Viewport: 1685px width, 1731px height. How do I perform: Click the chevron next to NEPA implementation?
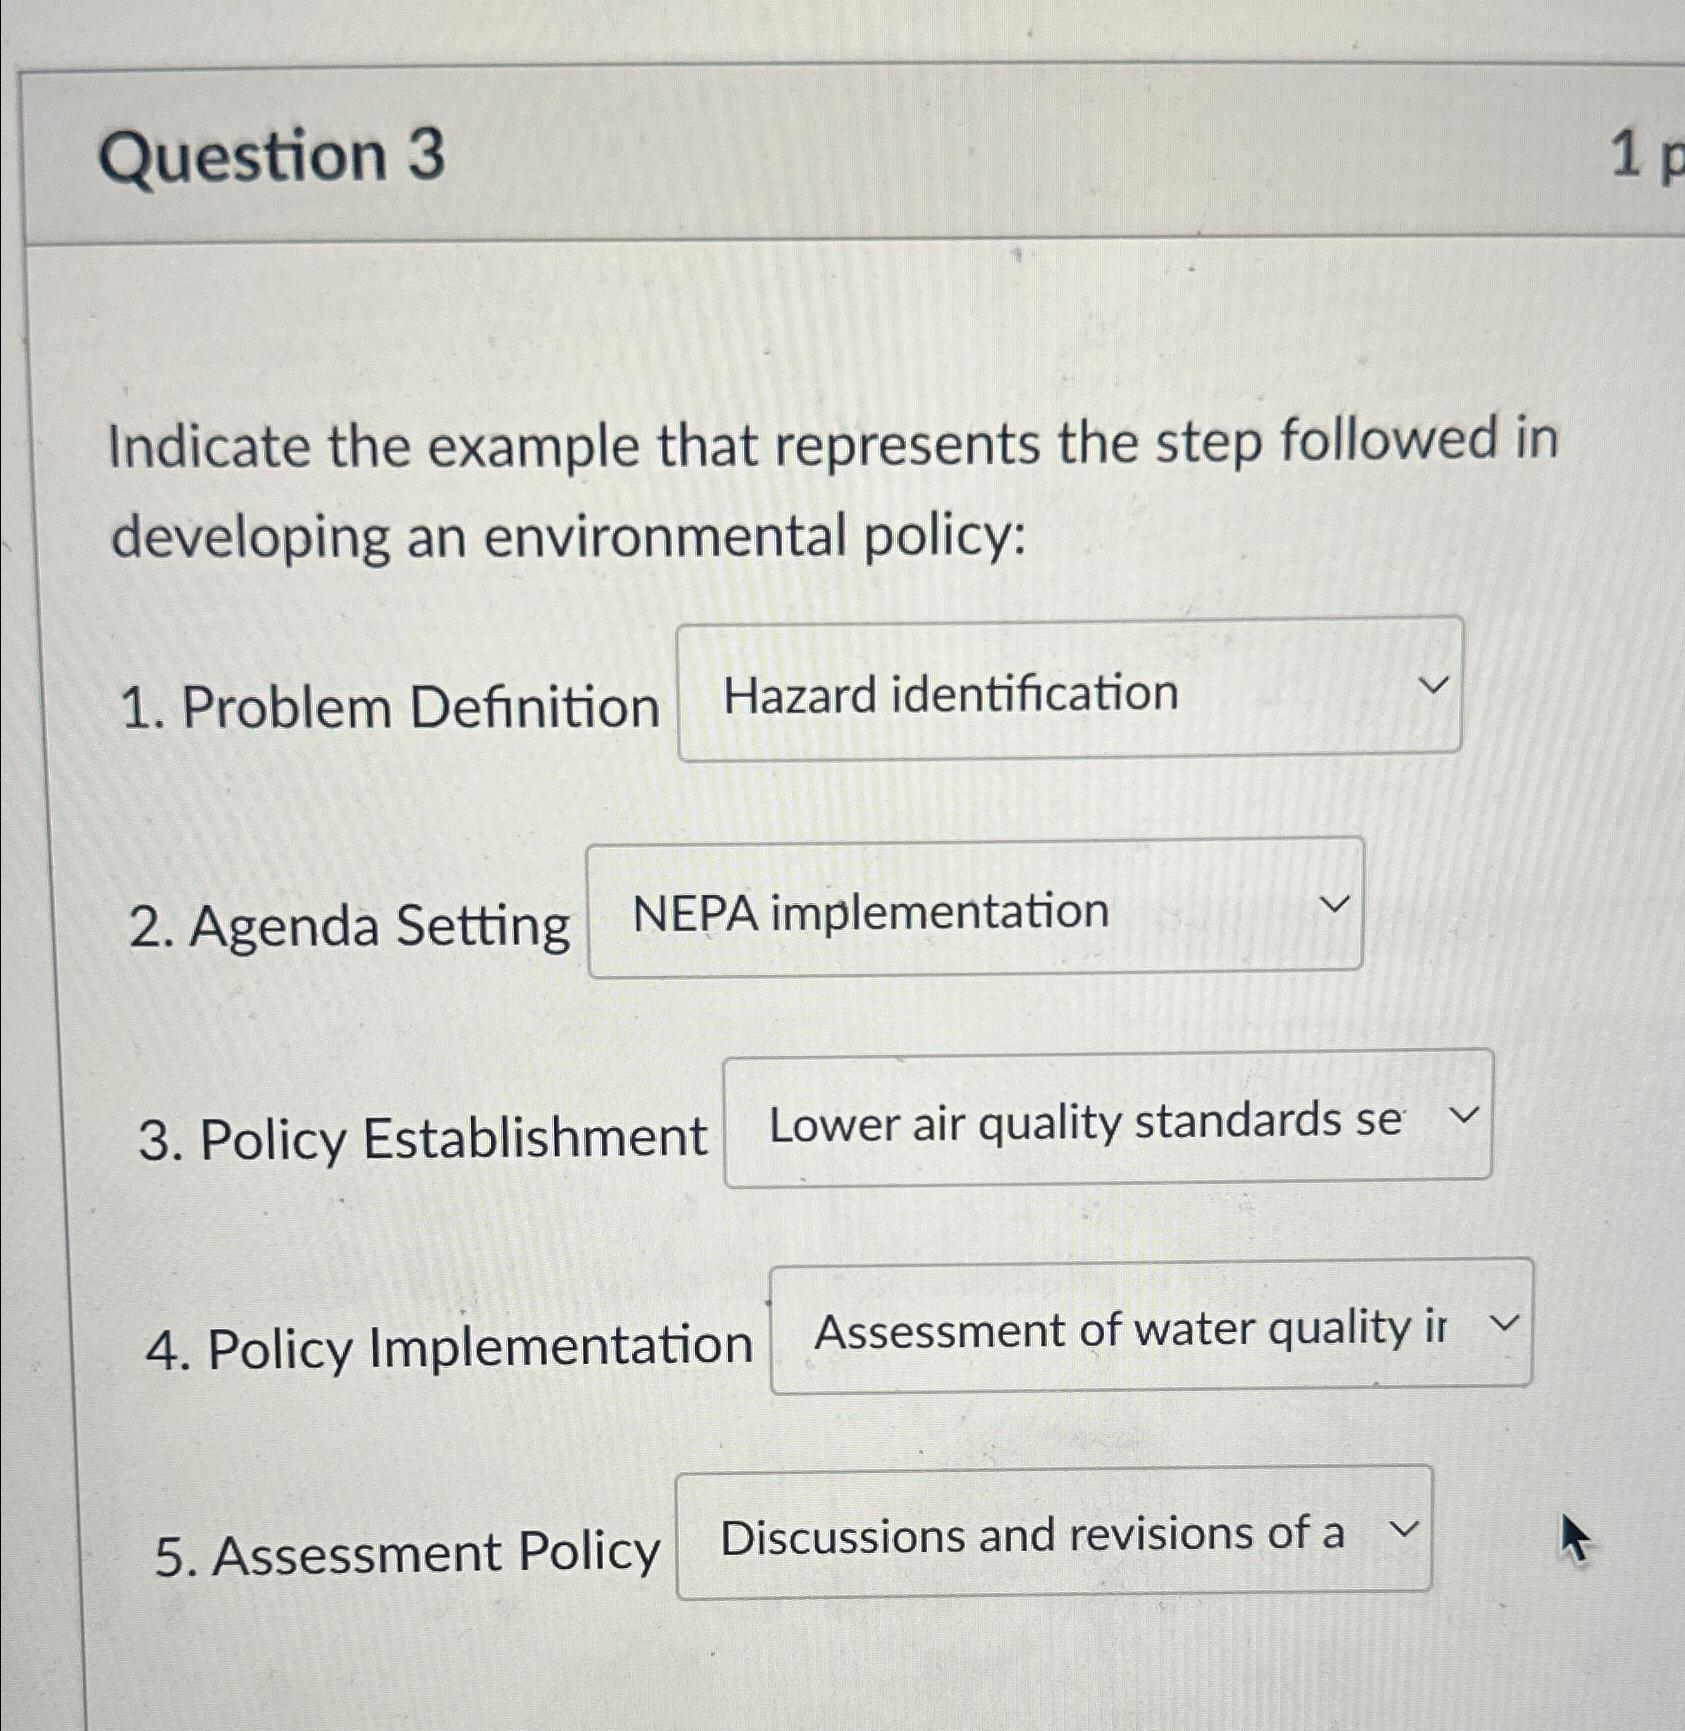click(x=1336, y=905)
